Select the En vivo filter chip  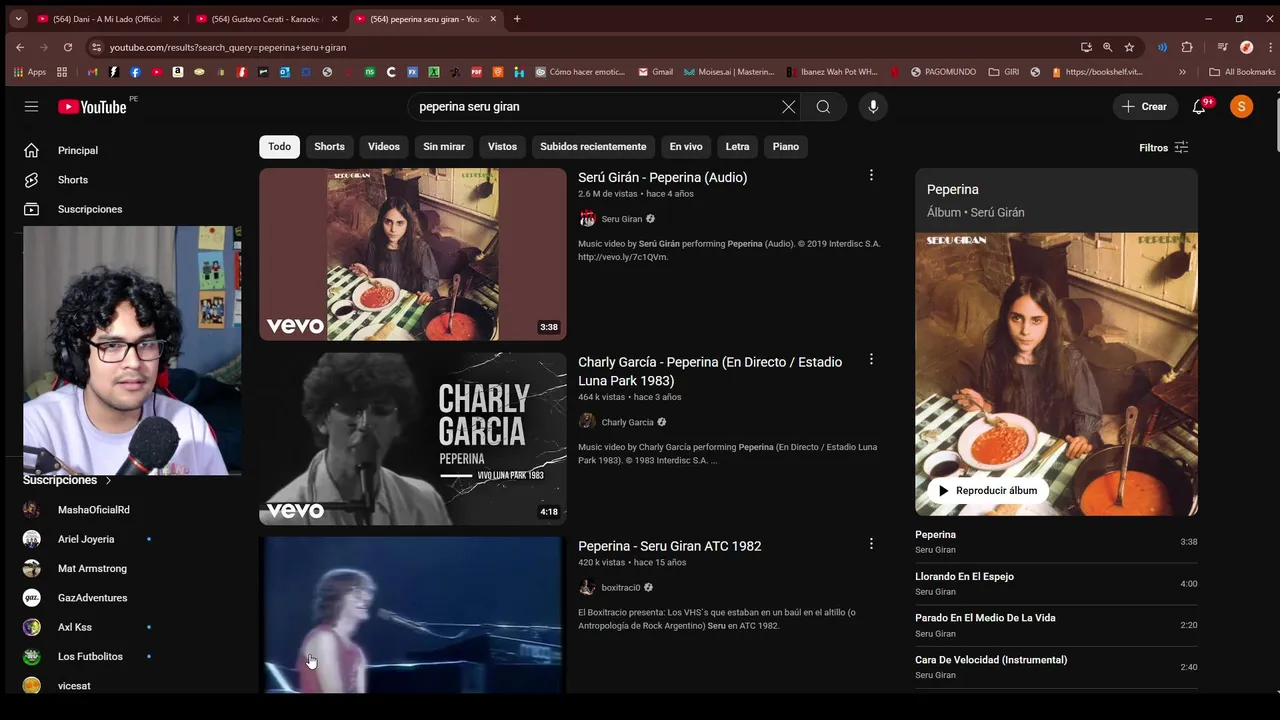(686, 147)
